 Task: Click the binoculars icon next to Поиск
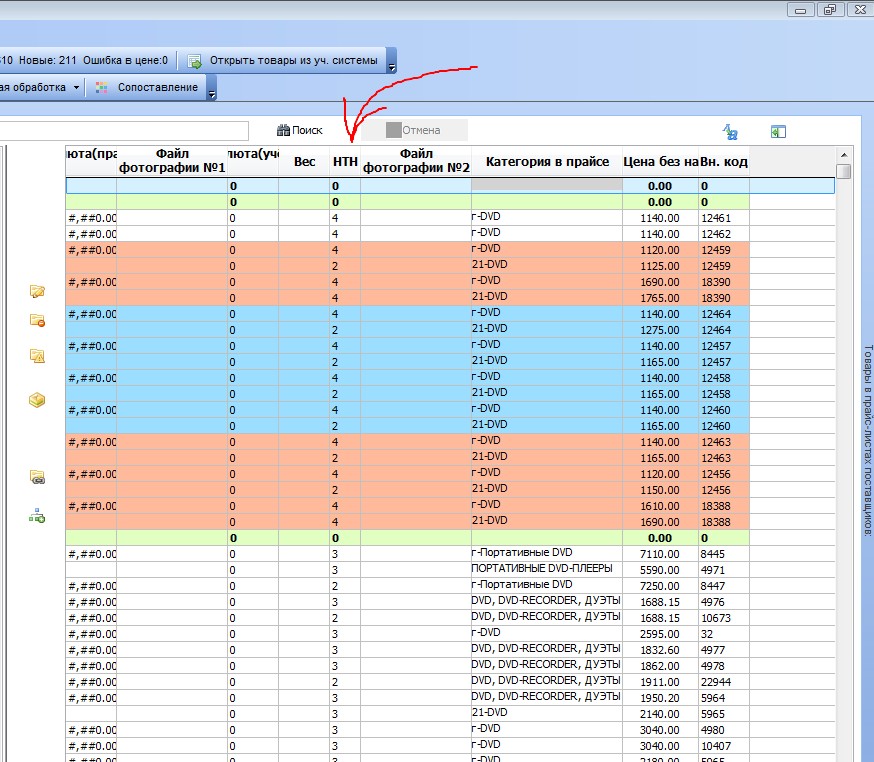pyautogui.click(x=283, y=130)
